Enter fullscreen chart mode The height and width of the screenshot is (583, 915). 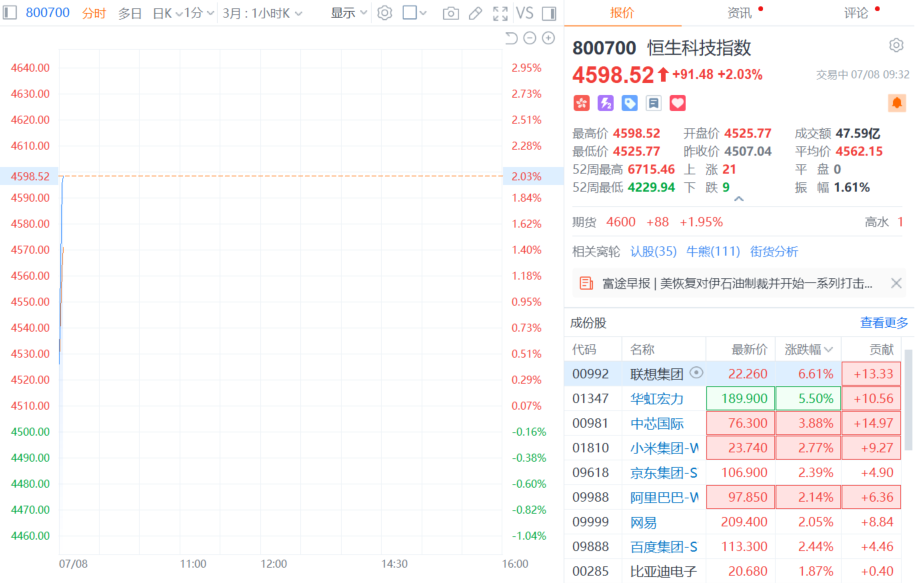[500, 13]
